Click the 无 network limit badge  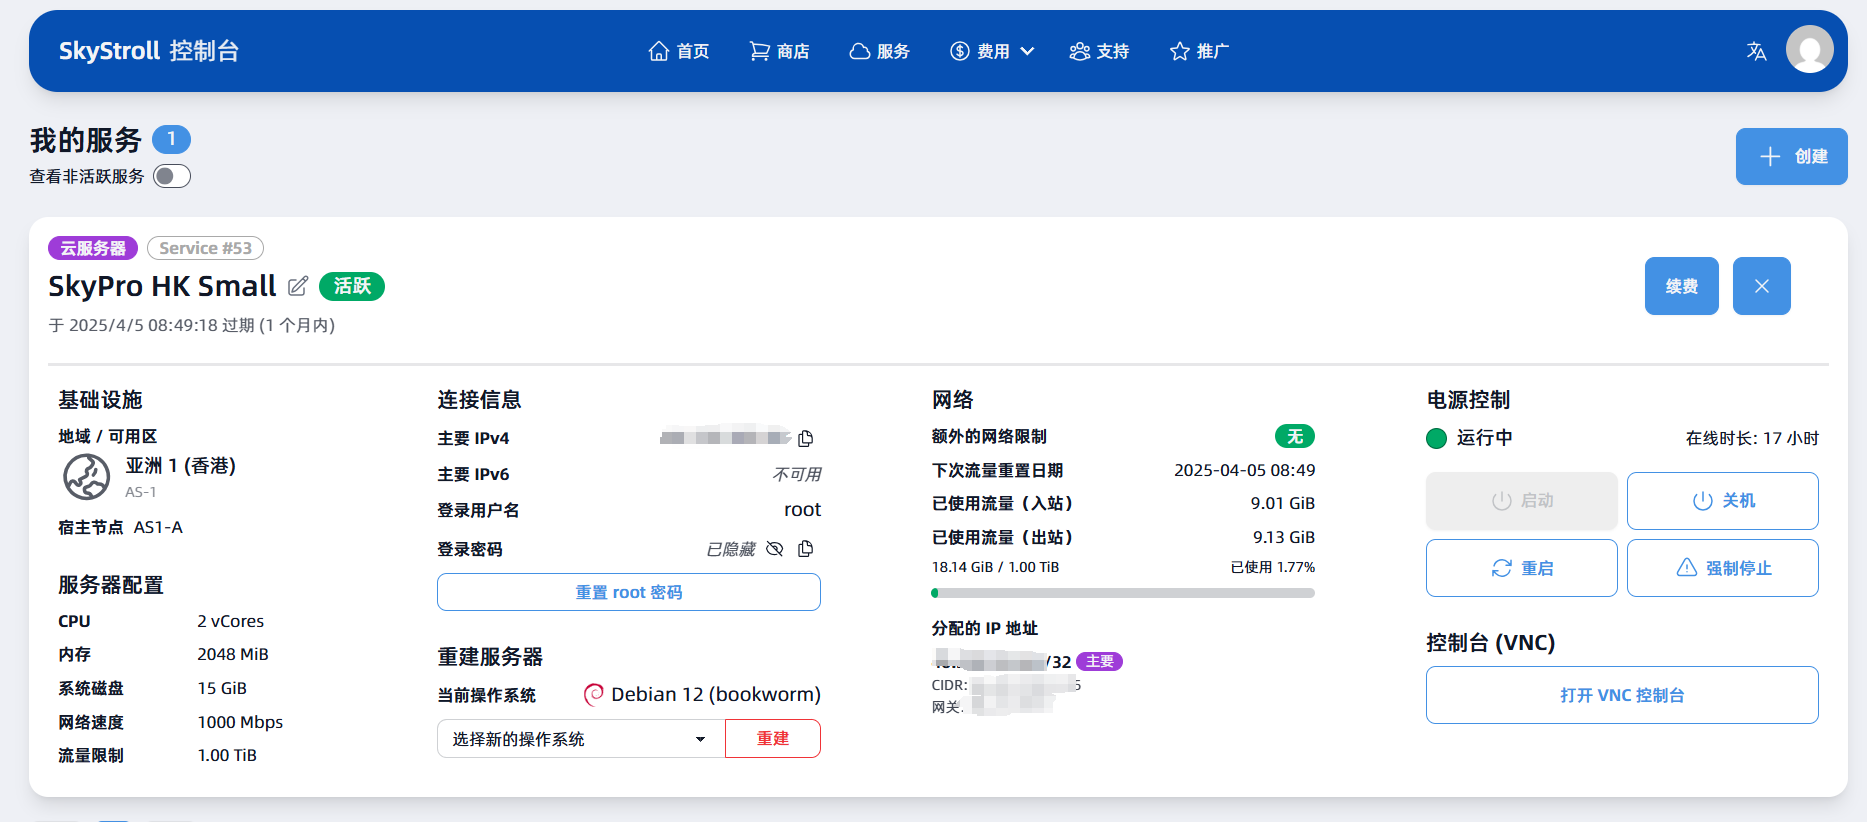pyautogui.click(x=1295, y=436)
